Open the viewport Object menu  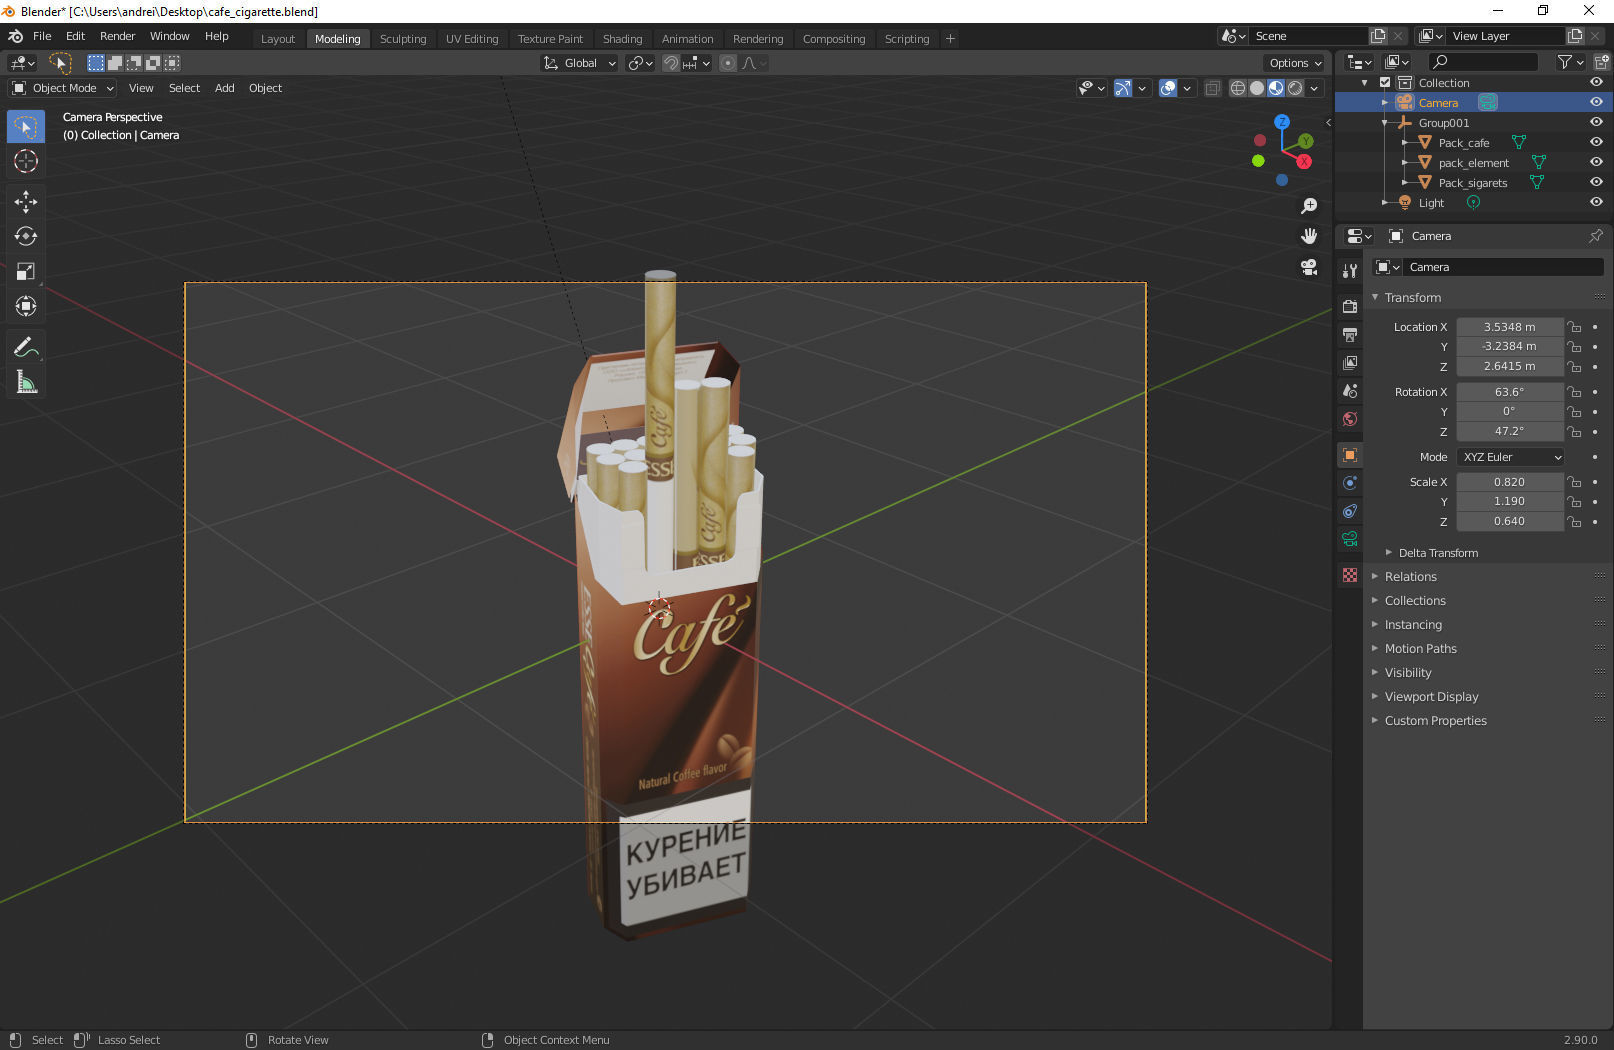point(265,88)
